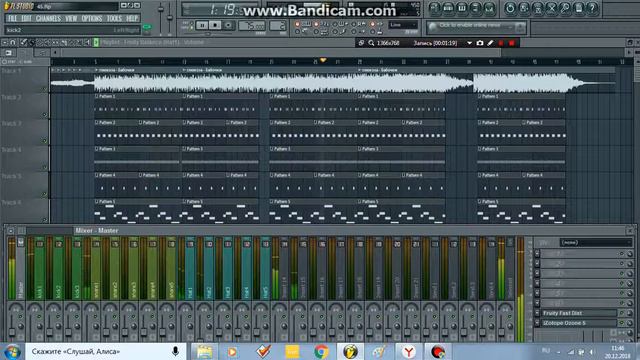Image resolution: width=640 pixels, height=360 pixels.
Task: Pause recording with Bandicam red pause button
Action: pyautogui.click(x=501, y=43)
